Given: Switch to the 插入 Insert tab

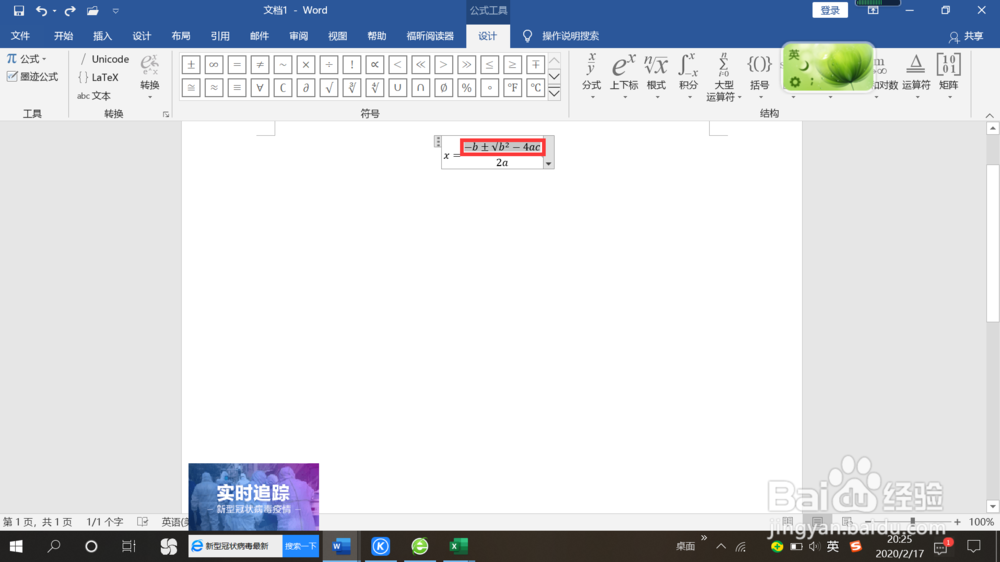Looking at the screenshot, I should point(102,36).
